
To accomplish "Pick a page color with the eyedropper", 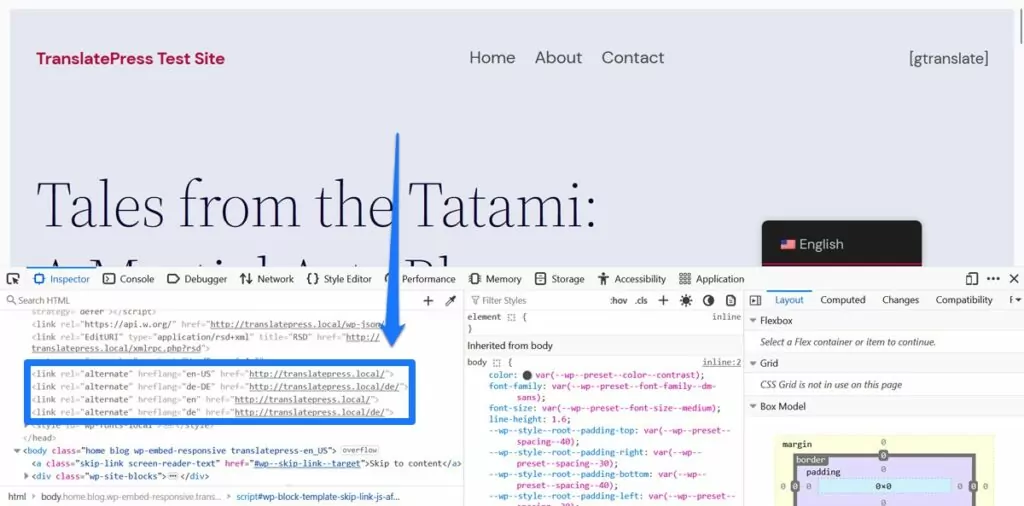I will click(450, 300).
